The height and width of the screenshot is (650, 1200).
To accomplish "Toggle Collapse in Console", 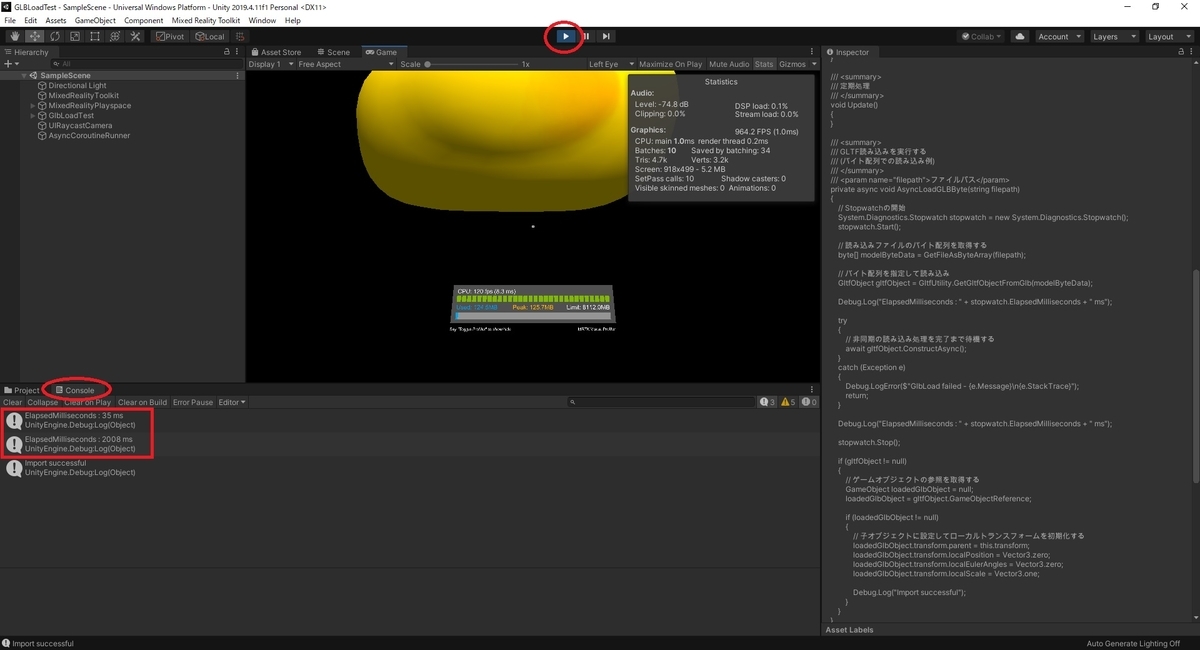I will (43, 402).
